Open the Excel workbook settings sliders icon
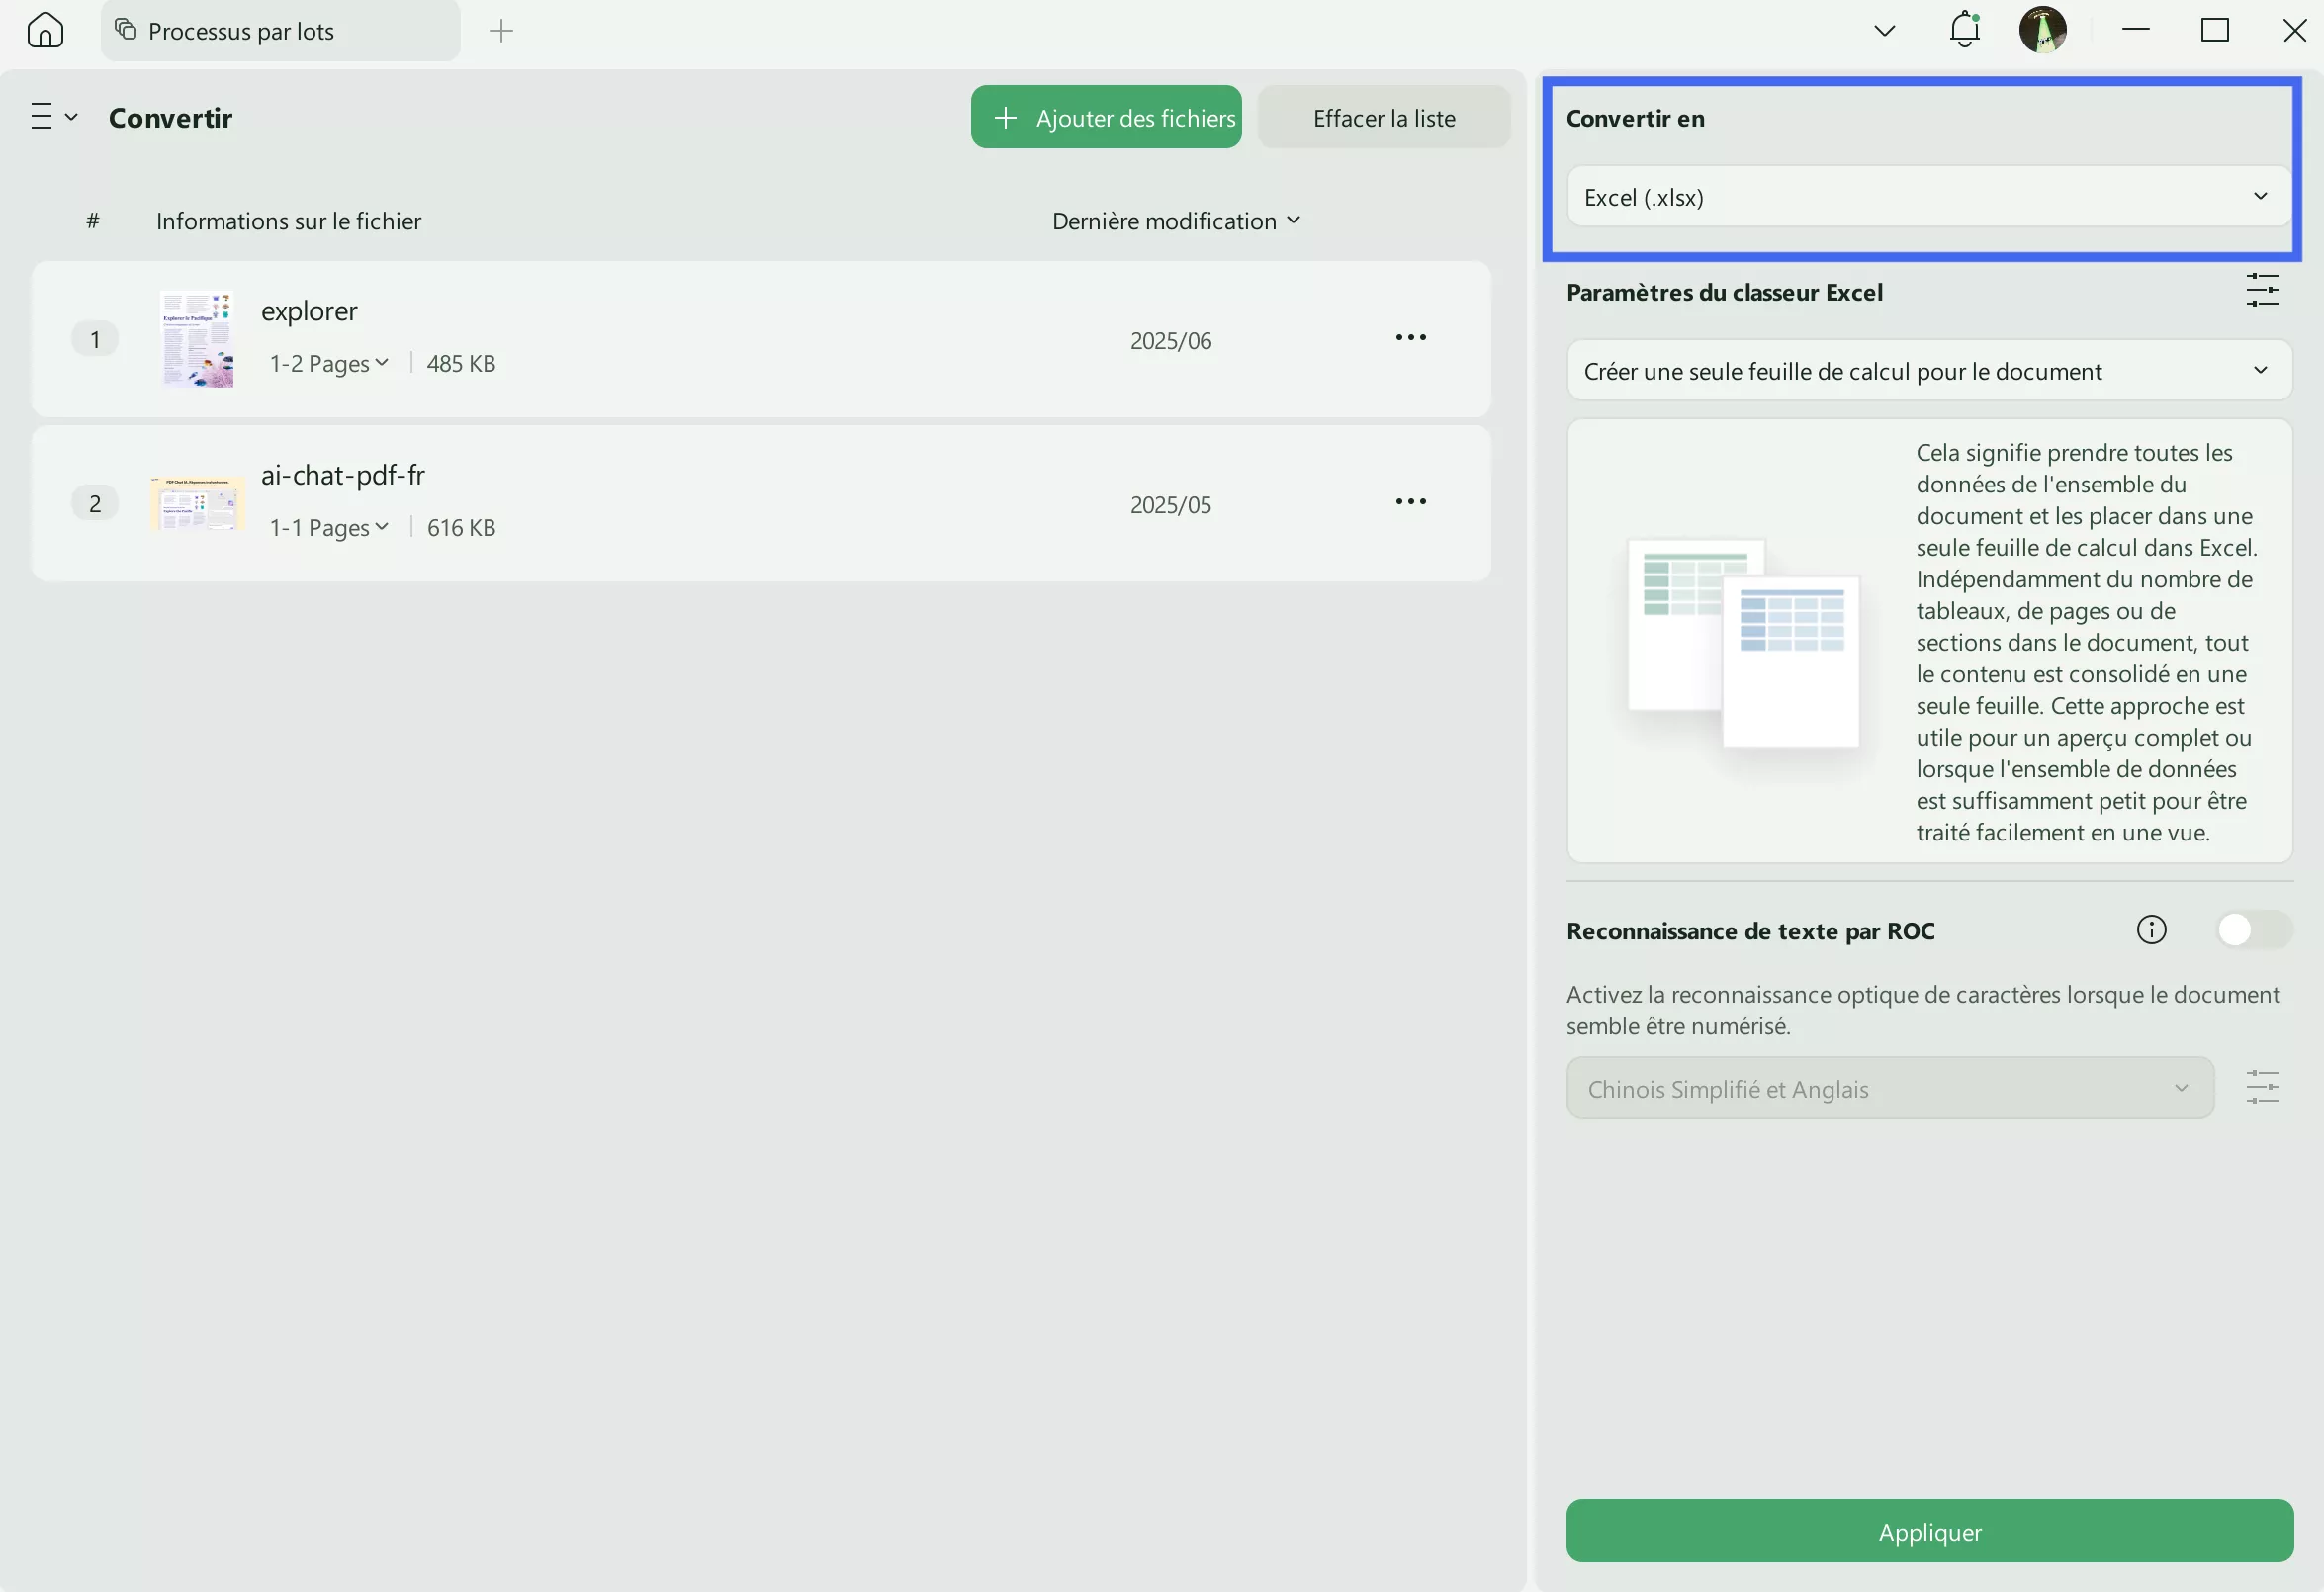This screenshot has width=2324, height=1592. pos(2261,291)
